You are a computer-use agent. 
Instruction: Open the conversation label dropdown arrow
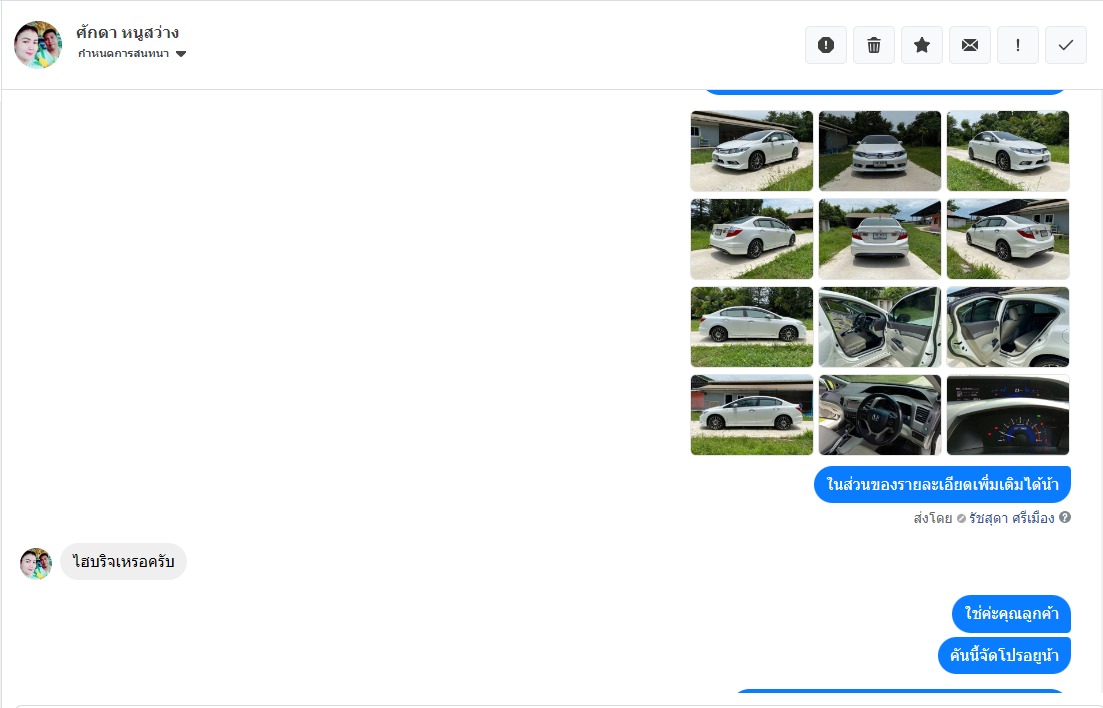(181, 54)
